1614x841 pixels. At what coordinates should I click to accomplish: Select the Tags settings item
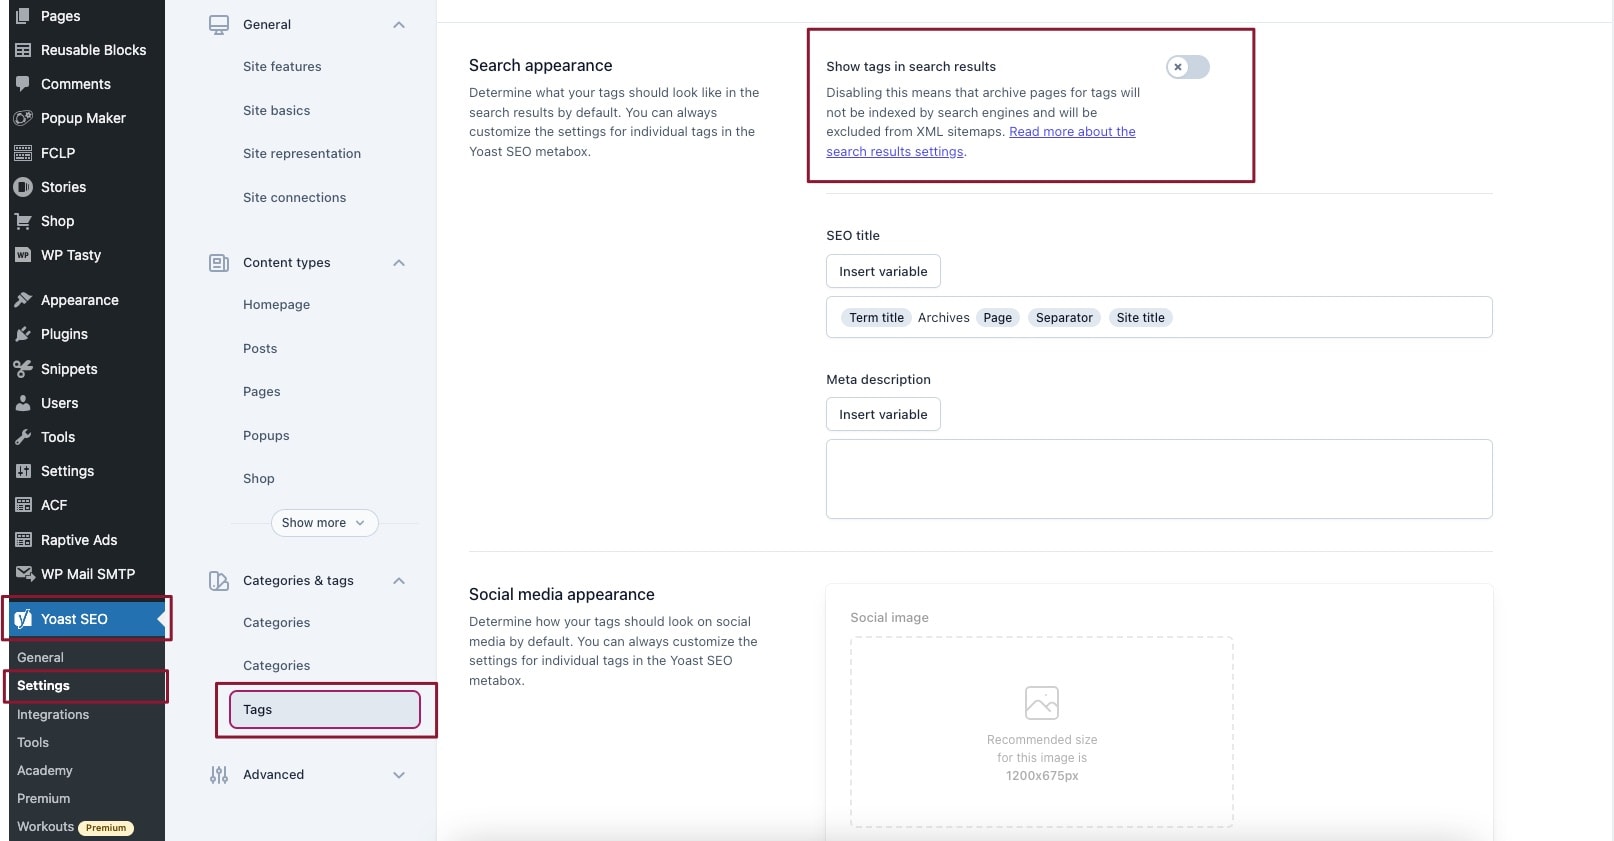[x=324, y=710]
